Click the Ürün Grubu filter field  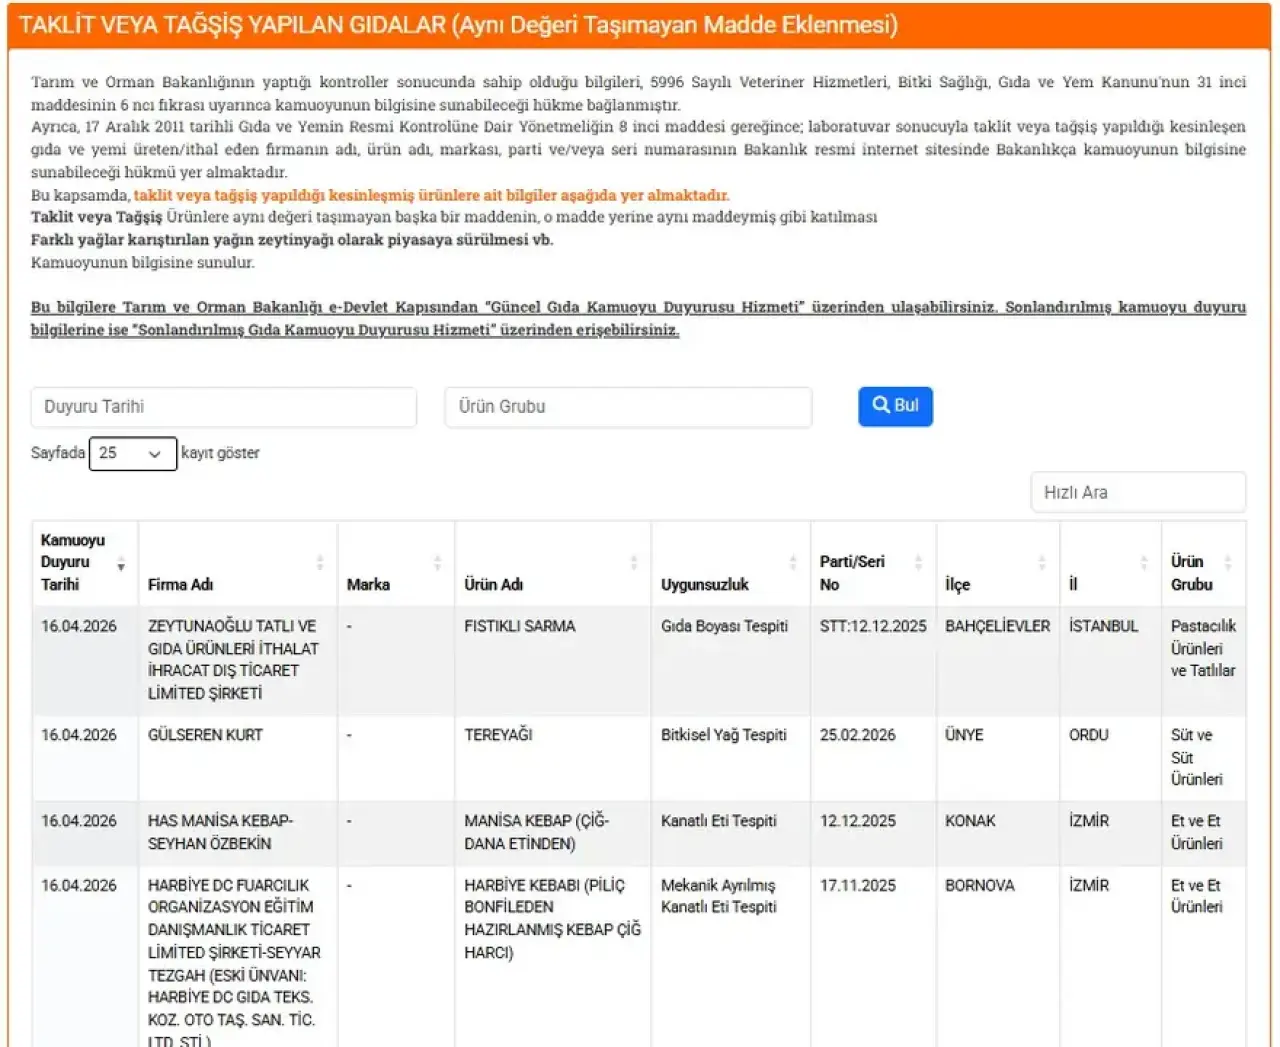(x=628, y=407)
